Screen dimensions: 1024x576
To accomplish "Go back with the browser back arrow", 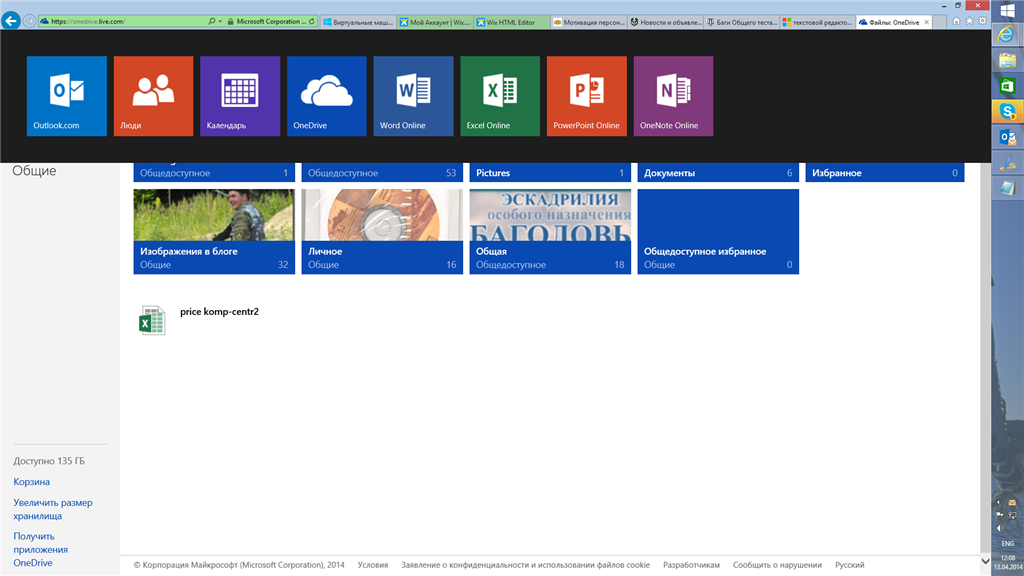I will click(10, 21).
